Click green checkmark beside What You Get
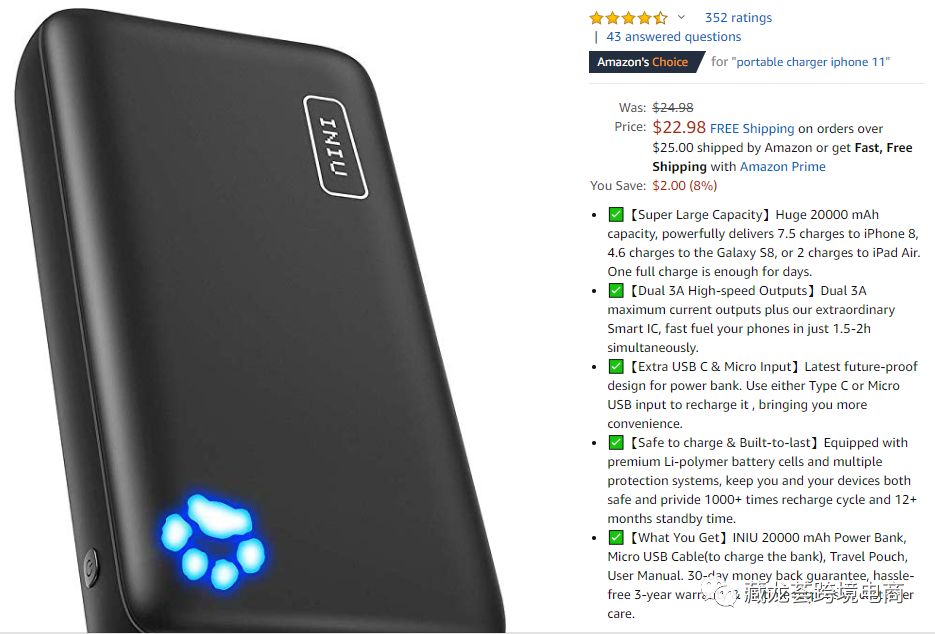Viewport: 935px width, 634px height. [616, 537]
